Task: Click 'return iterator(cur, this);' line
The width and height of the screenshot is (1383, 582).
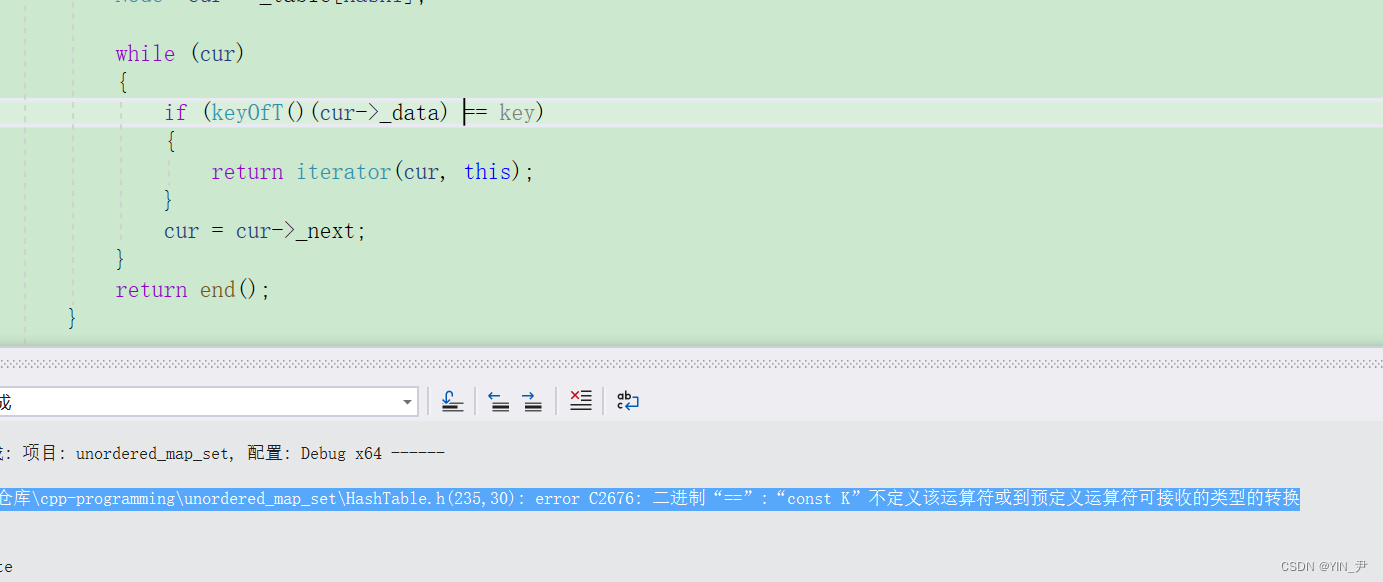Action: (x=373, y=172)
